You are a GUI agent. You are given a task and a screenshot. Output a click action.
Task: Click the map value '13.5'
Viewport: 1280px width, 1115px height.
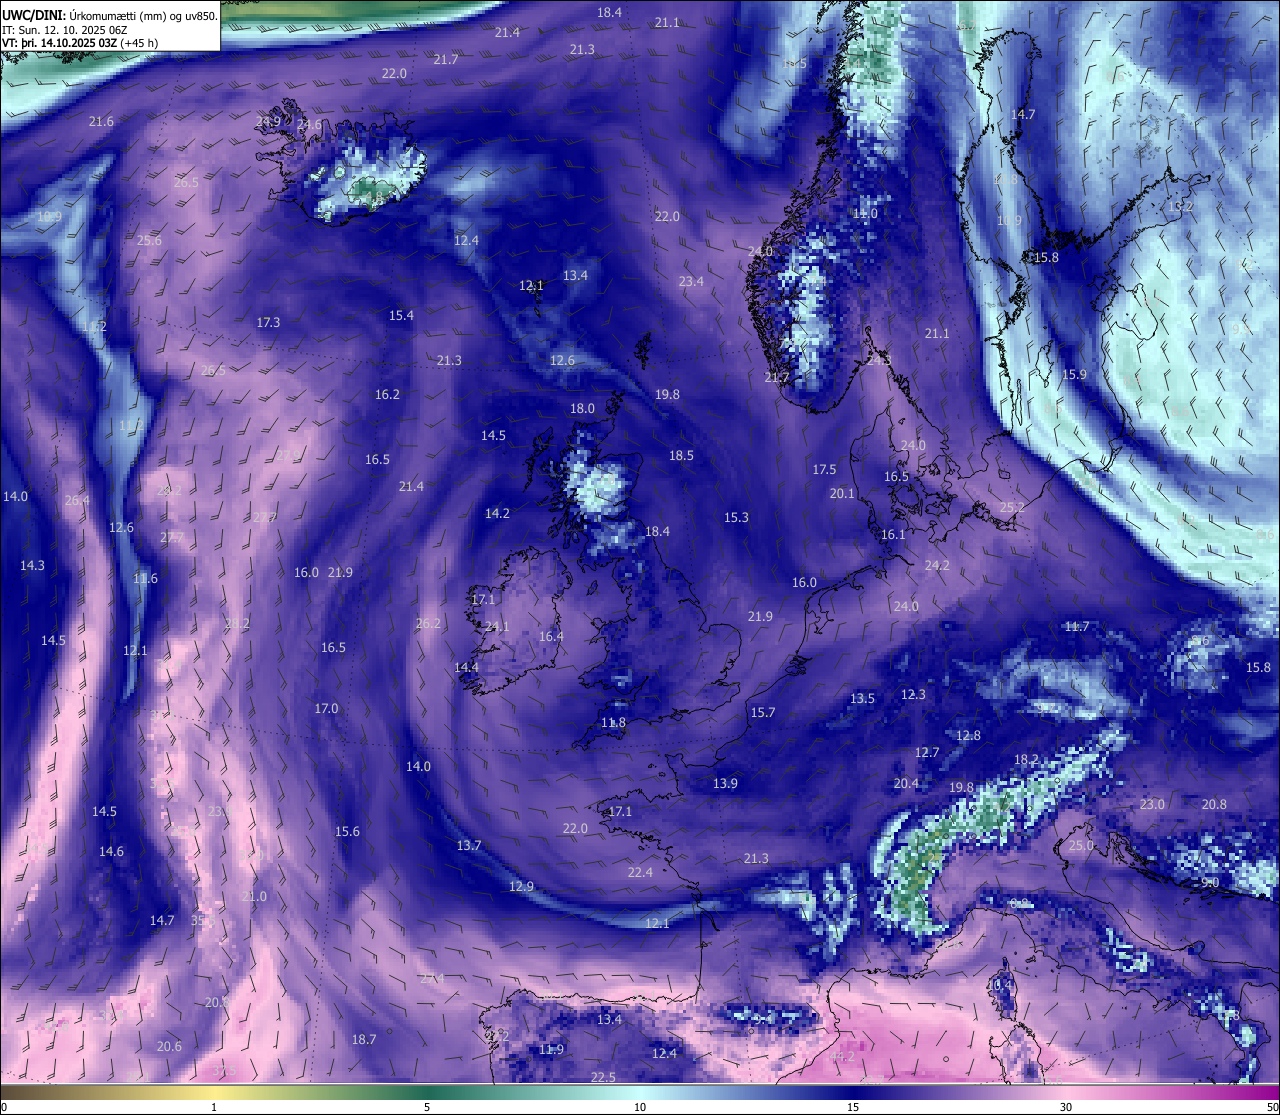pos(862,699)
